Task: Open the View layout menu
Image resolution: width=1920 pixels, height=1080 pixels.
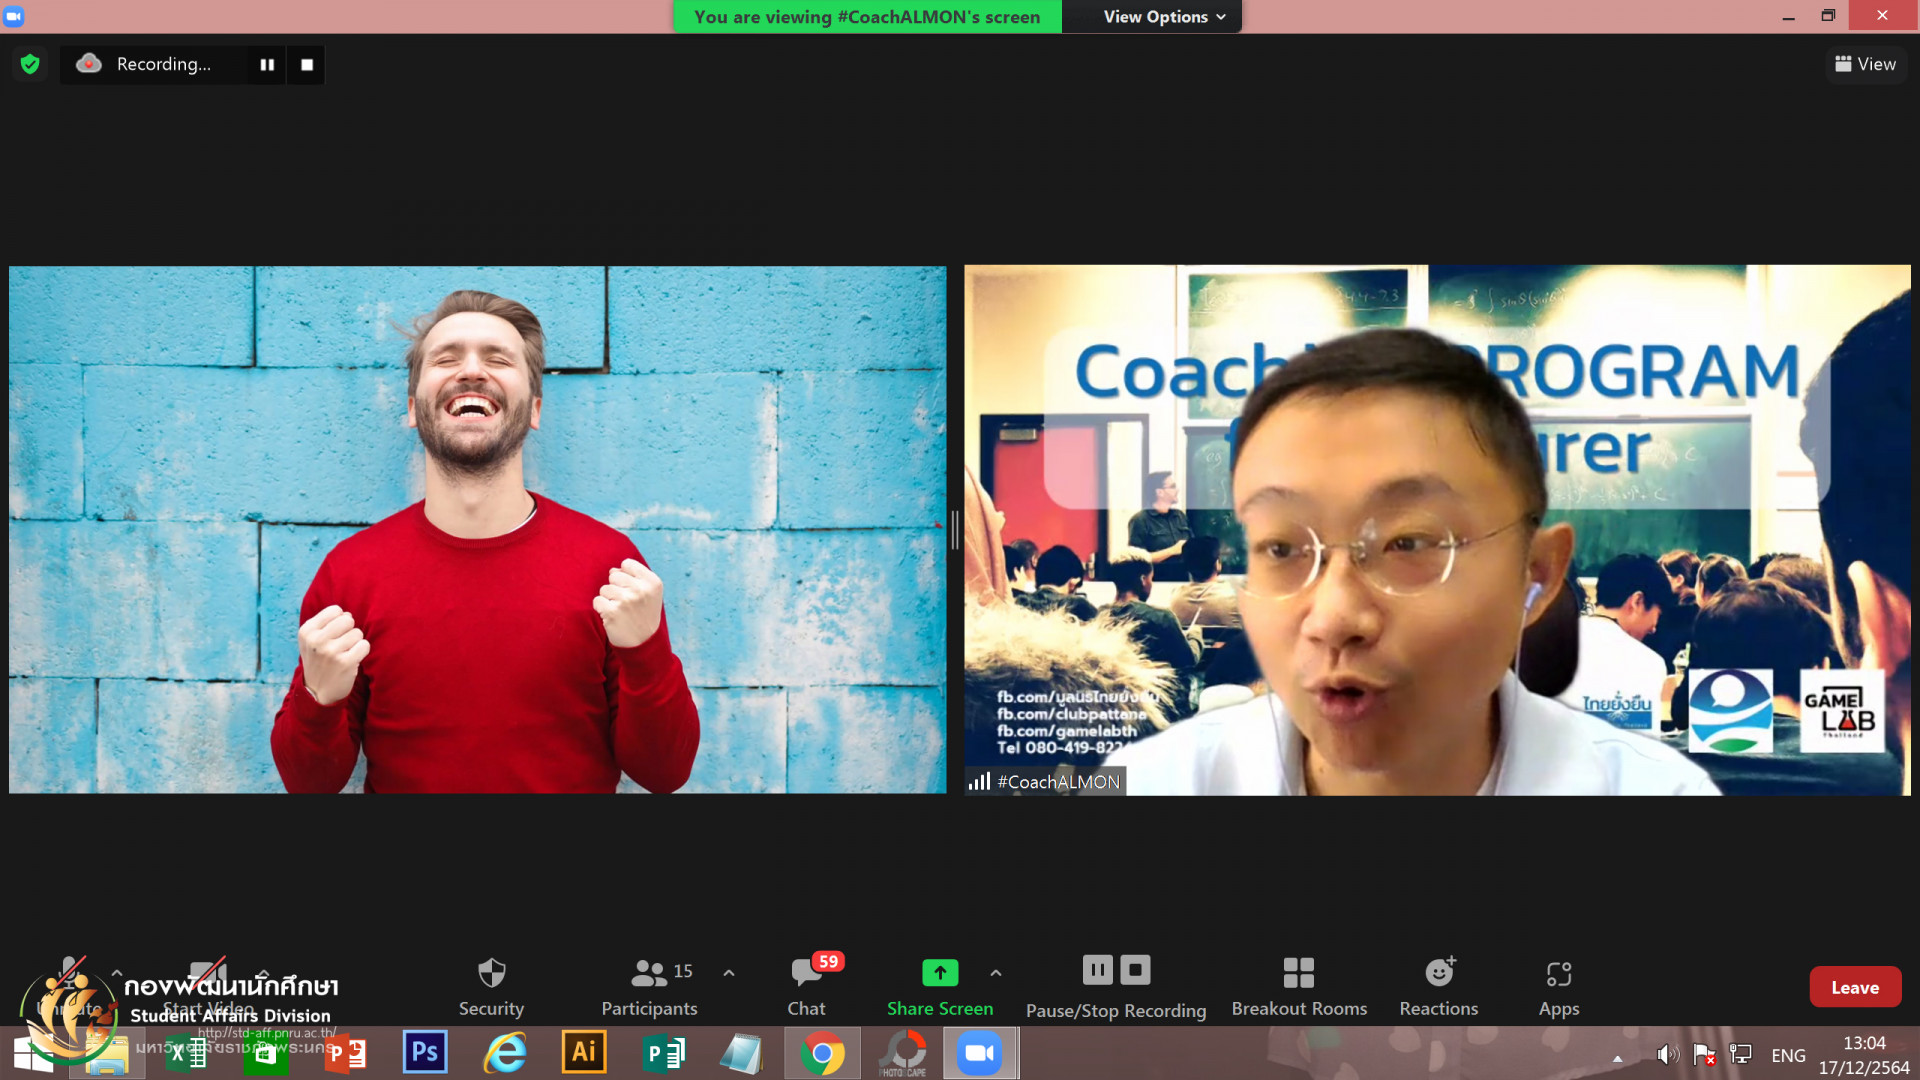Action: [1865, 64]
